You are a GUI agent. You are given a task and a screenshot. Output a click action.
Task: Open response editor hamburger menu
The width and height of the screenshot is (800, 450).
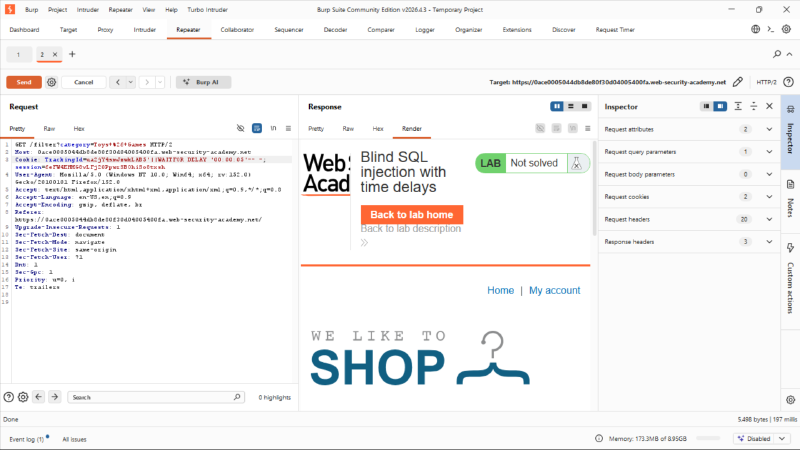[x=588, y=128]
